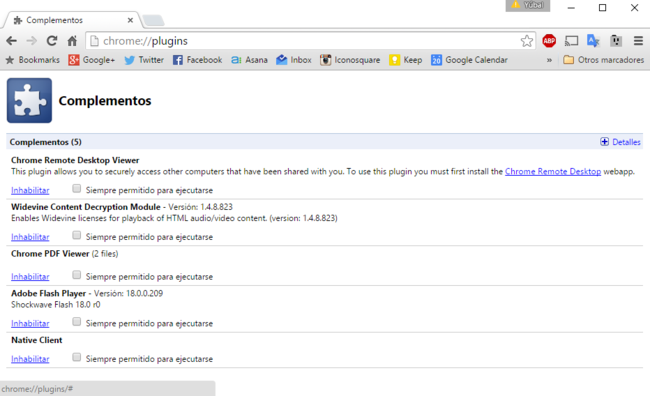Click the Native Client plugin name
The width and height of the screenshot is (650, 396).
[x=36, y=340]
